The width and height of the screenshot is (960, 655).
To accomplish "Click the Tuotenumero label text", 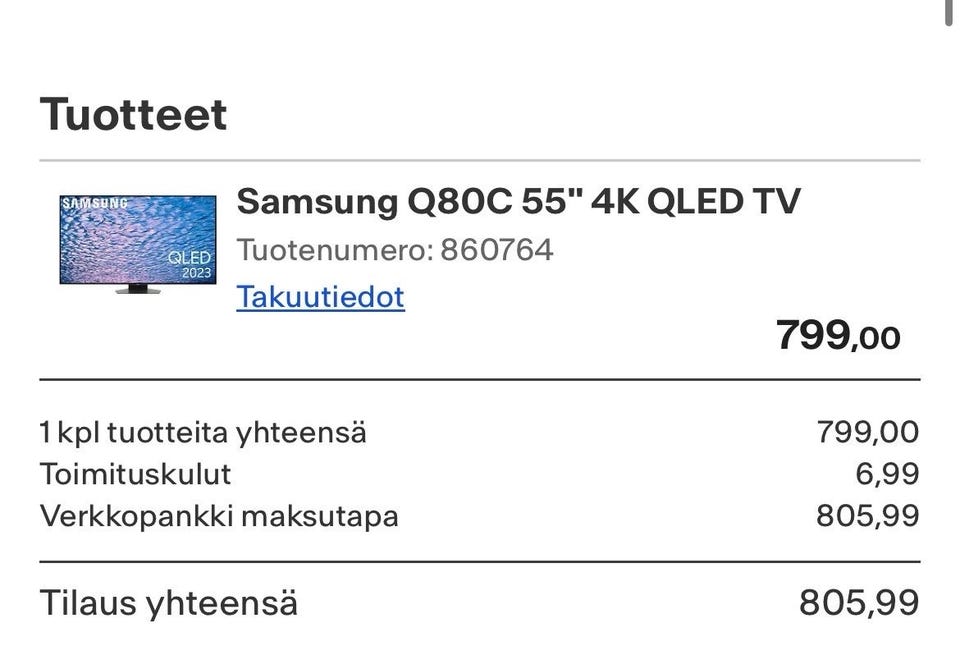I will click(x=333, y=249).
